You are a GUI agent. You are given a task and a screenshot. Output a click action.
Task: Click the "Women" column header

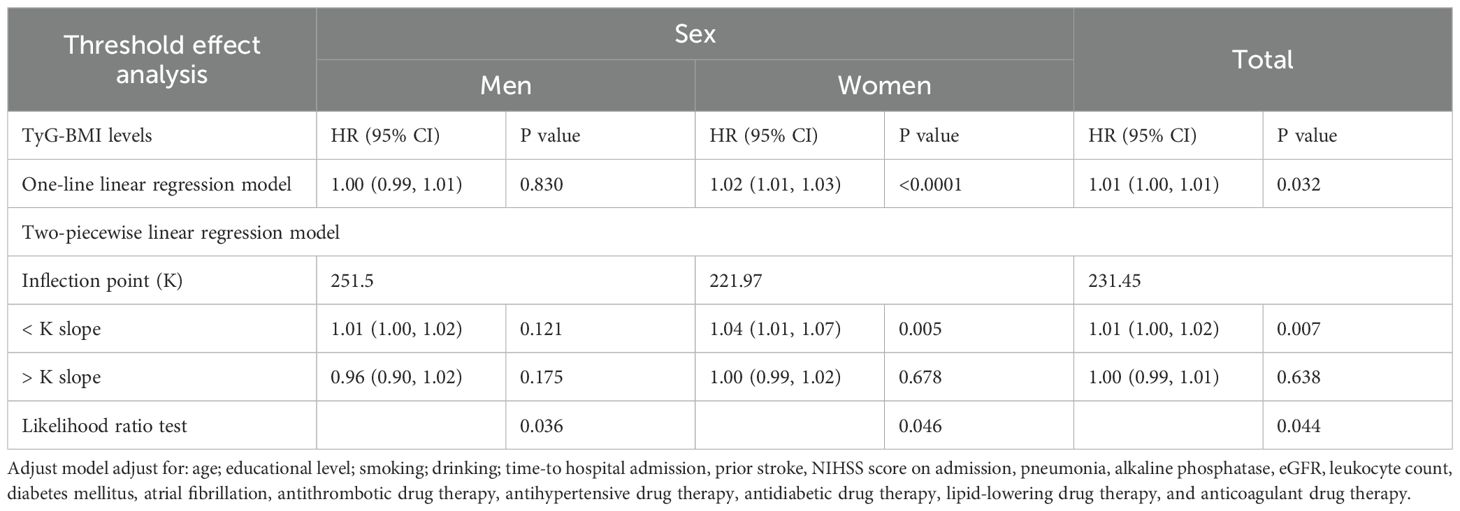[x=884, y=85]
